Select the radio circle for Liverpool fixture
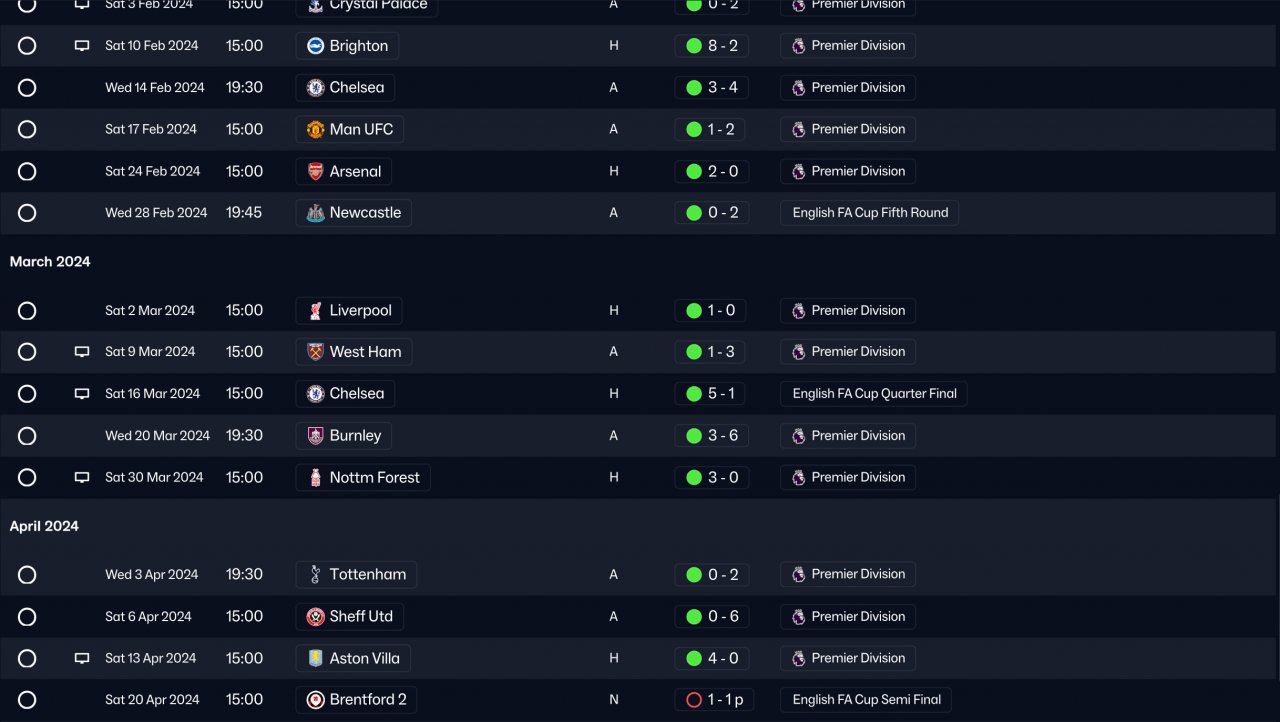Viewport: 1280px width, 722px height. 27,311
